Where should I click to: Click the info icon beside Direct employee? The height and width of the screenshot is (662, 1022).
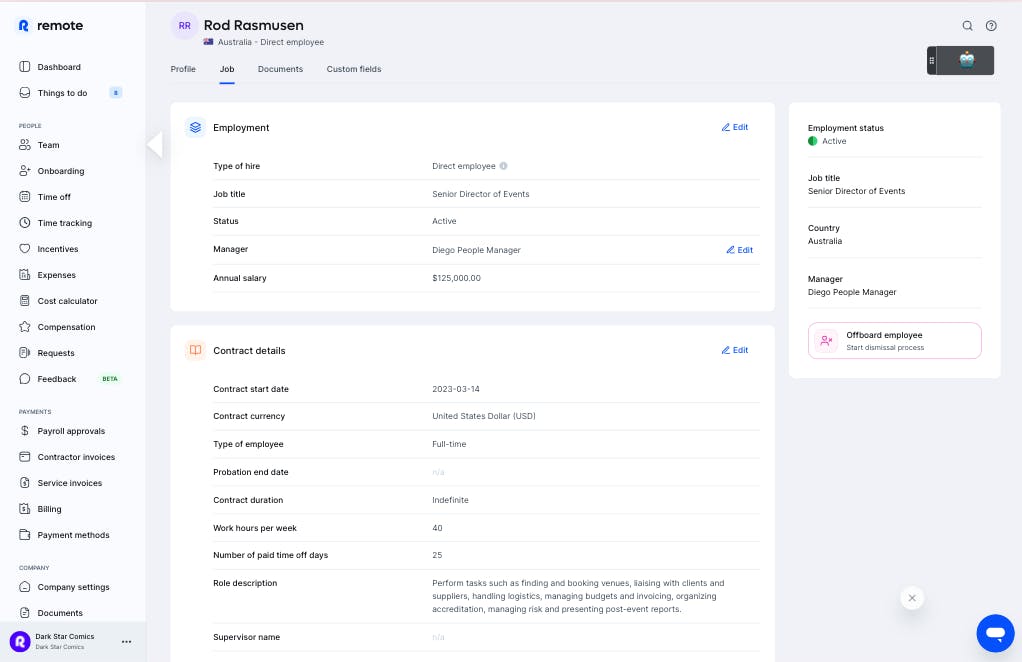(x=503, y=166)
